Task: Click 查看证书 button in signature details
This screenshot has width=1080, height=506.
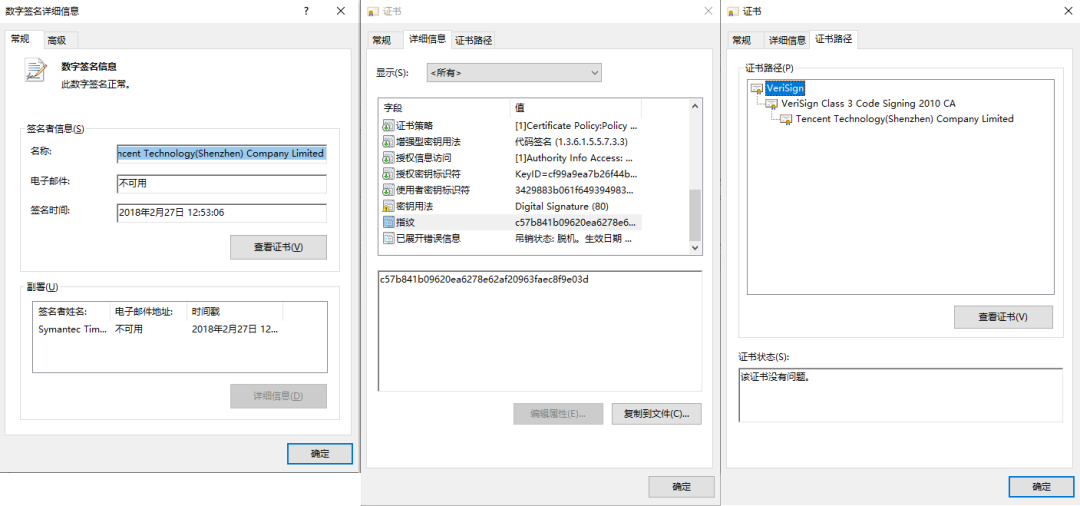Action: pos(278,247)
